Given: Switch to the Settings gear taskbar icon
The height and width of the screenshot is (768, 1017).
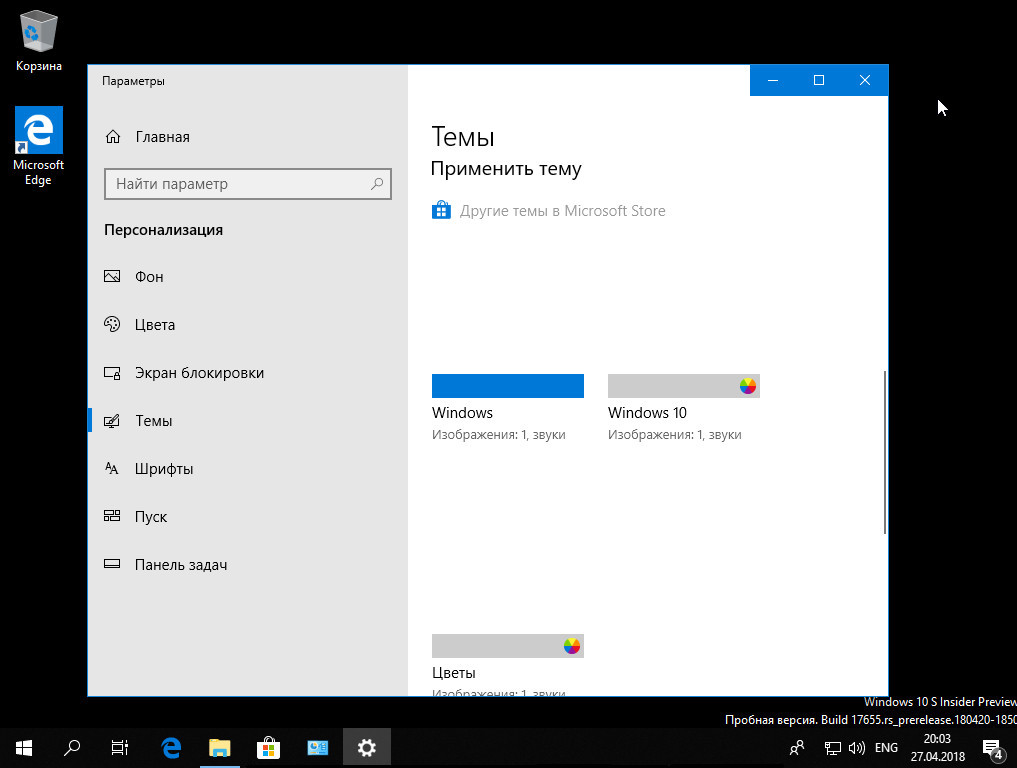Looking at the screenshot, I should click(x=366, y=748).
